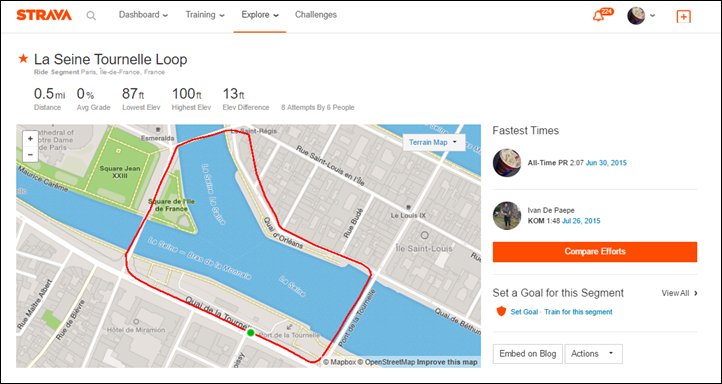Open the notifications bell icon

[x=599, y=16]
